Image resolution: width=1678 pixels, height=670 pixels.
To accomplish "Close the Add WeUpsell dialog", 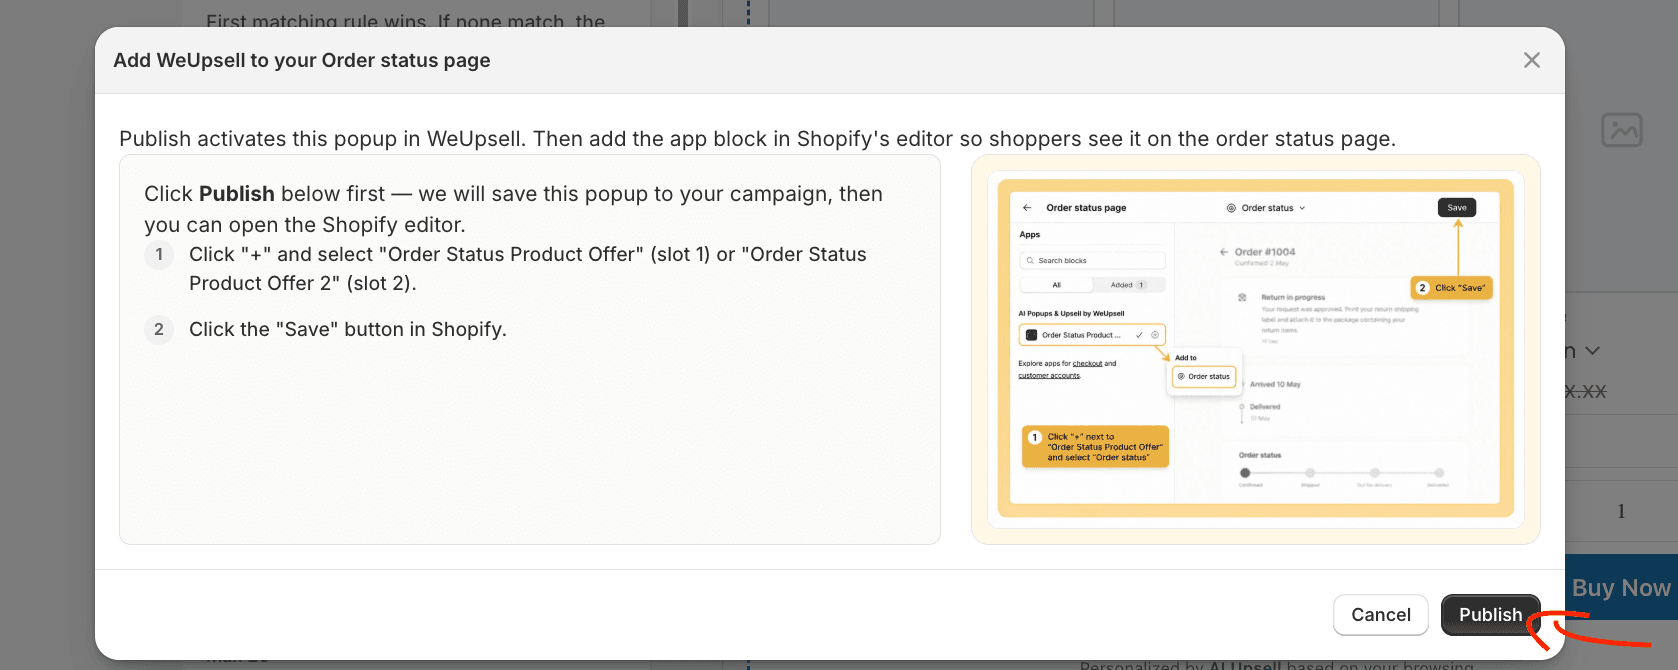I will click(x=1531, y=60).
